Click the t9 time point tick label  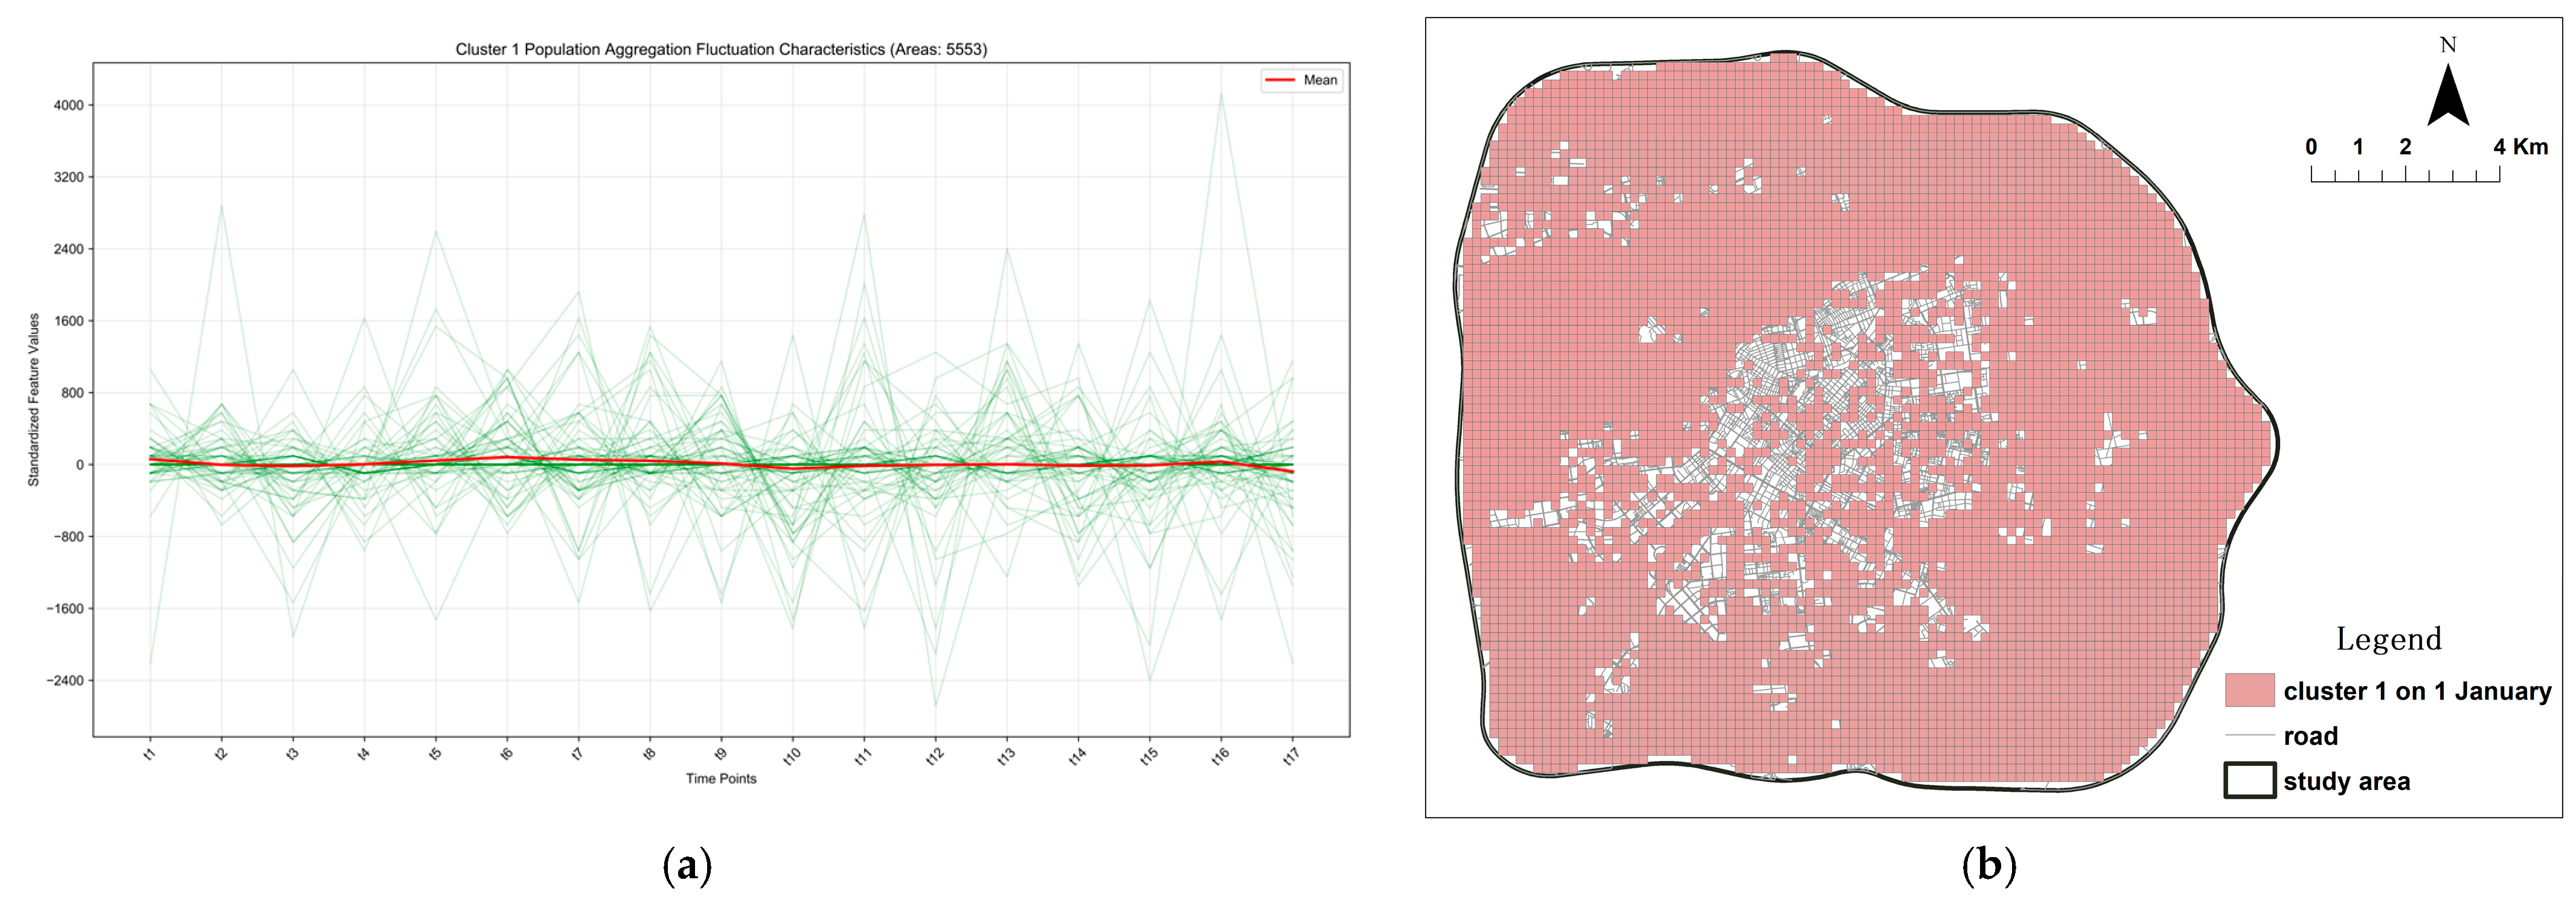(720, 755)
